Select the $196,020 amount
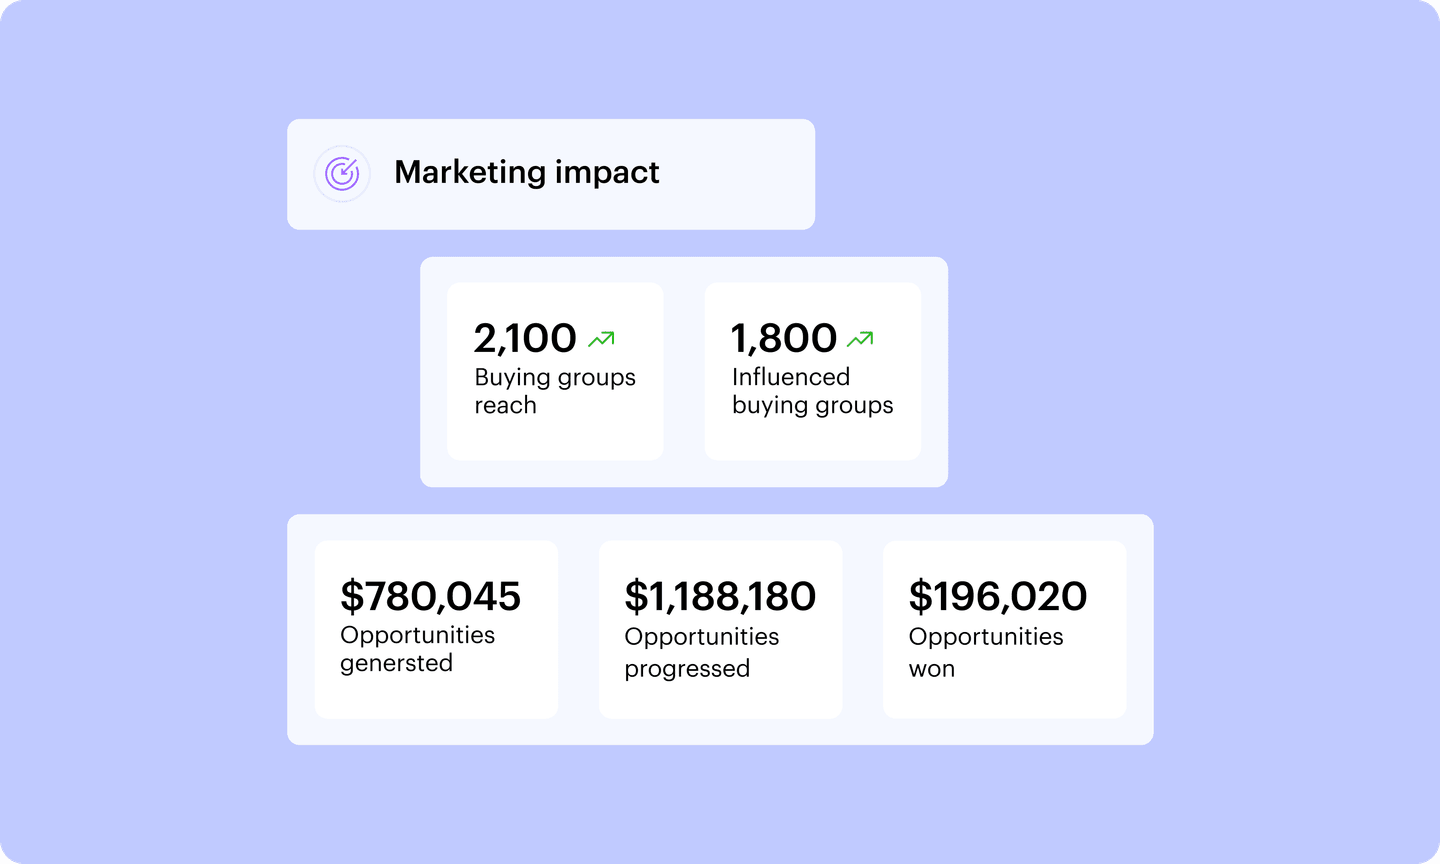This screenshot has width=1440, height=864. 997,596
